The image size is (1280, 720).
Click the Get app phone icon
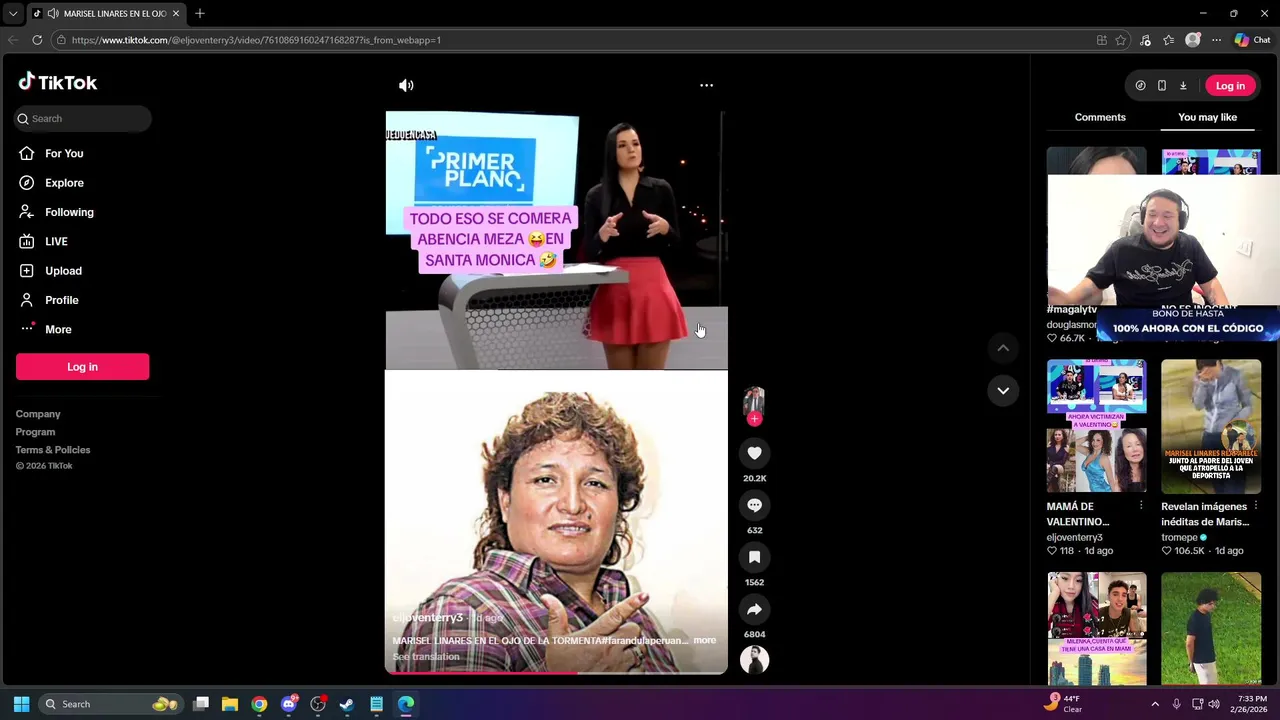[1161, 86]
